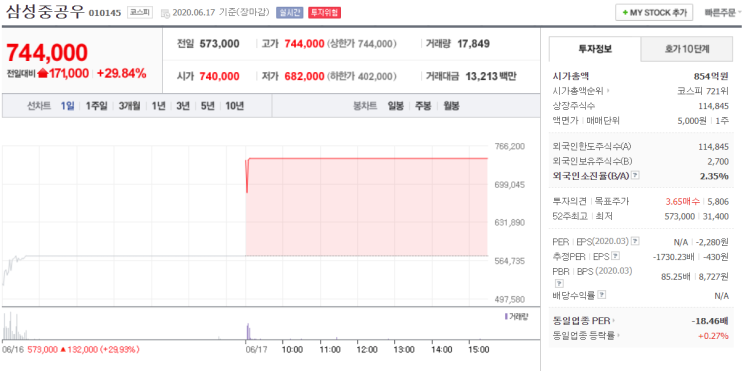743x371 pixels.
Task: Show 월봉 candlestick chart
Action: pyautogui.click(x=451, y=106)
